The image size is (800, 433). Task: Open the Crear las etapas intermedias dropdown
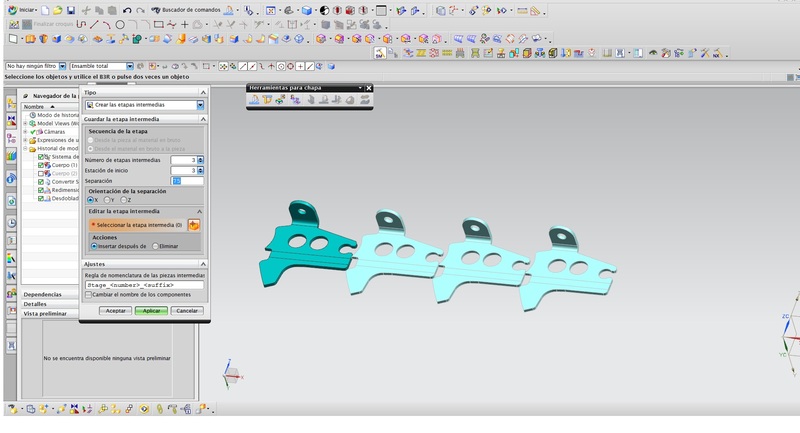pyautogui.click(x=200, y=105)
